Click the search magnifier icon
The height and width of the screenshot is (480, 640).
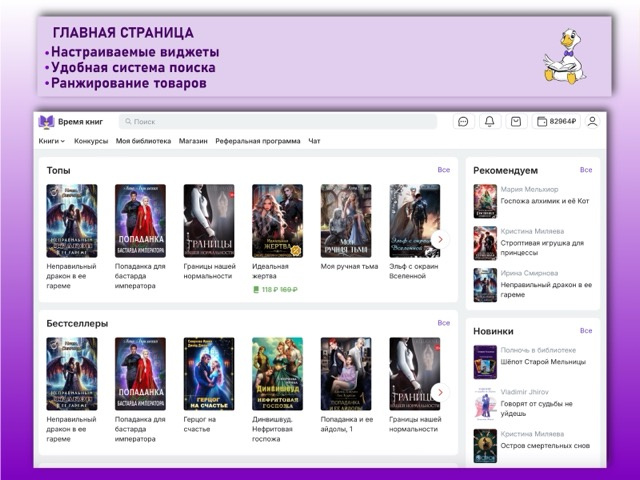point(128,122)
